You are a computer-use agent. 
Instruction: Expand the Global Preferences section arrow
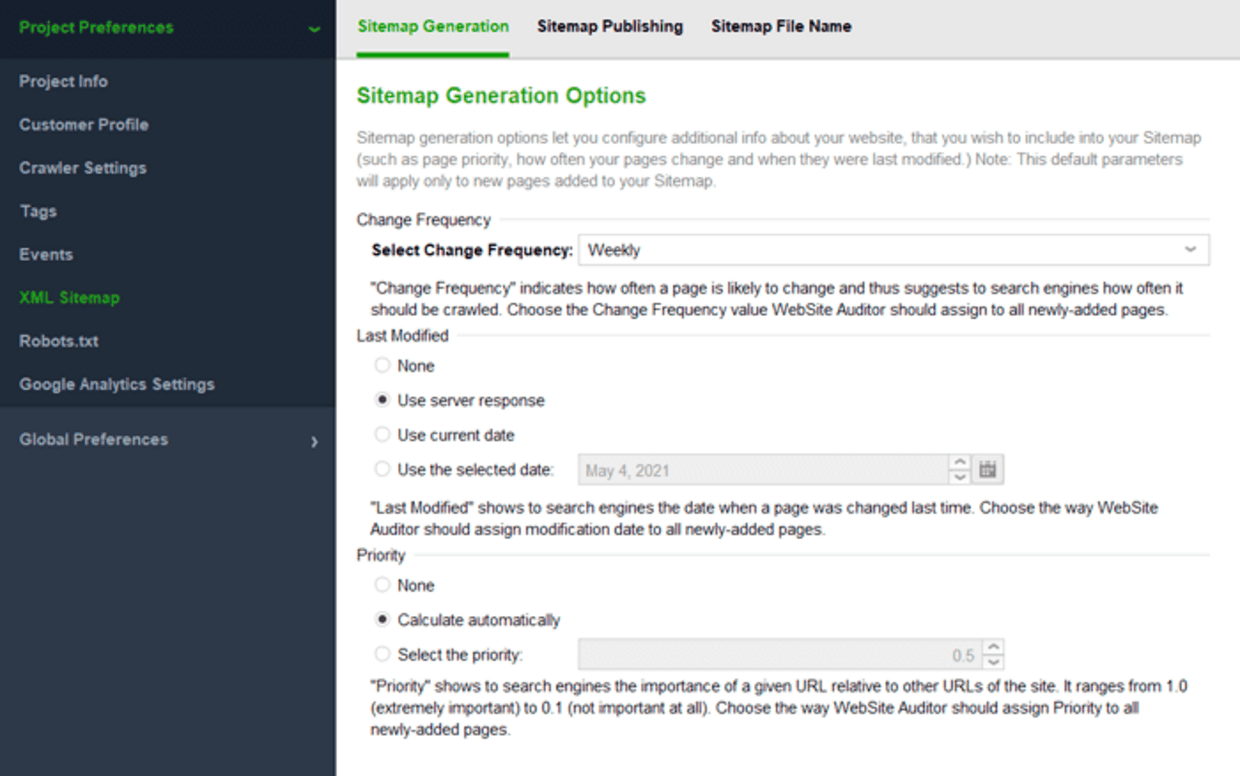point(314,441)
